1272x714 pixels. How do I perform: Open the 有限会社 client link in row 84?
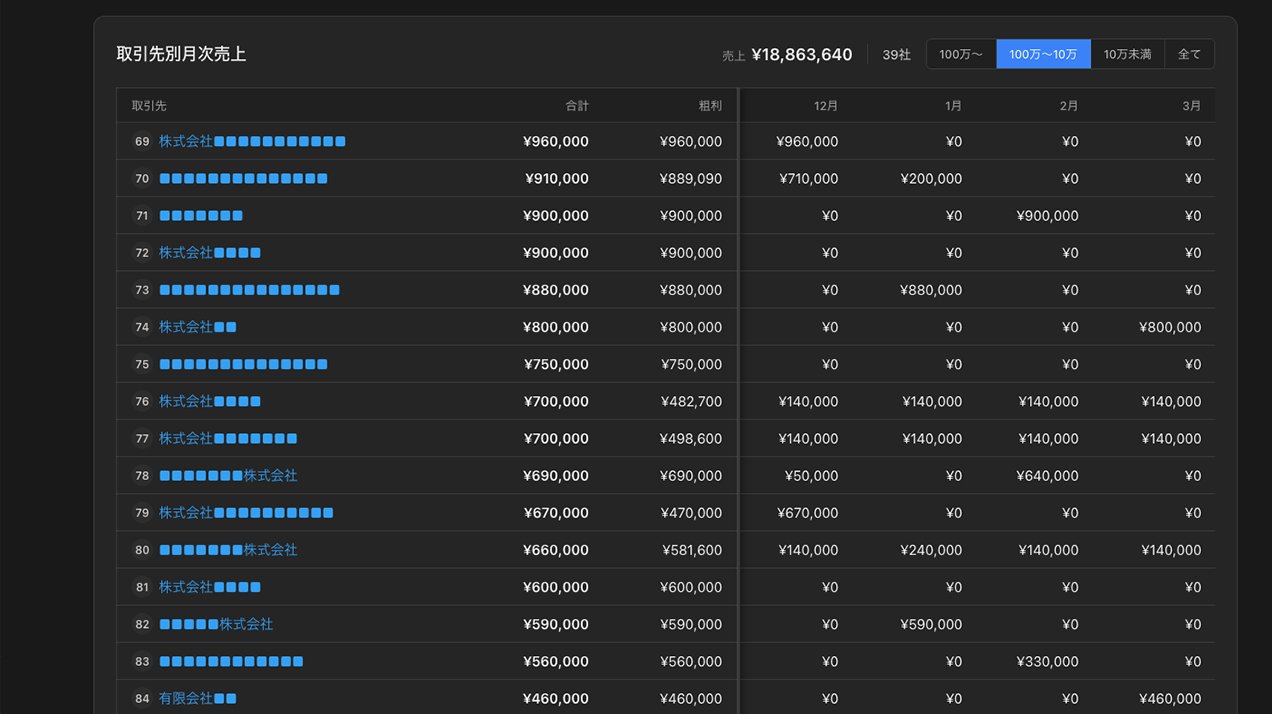point(198,699)
